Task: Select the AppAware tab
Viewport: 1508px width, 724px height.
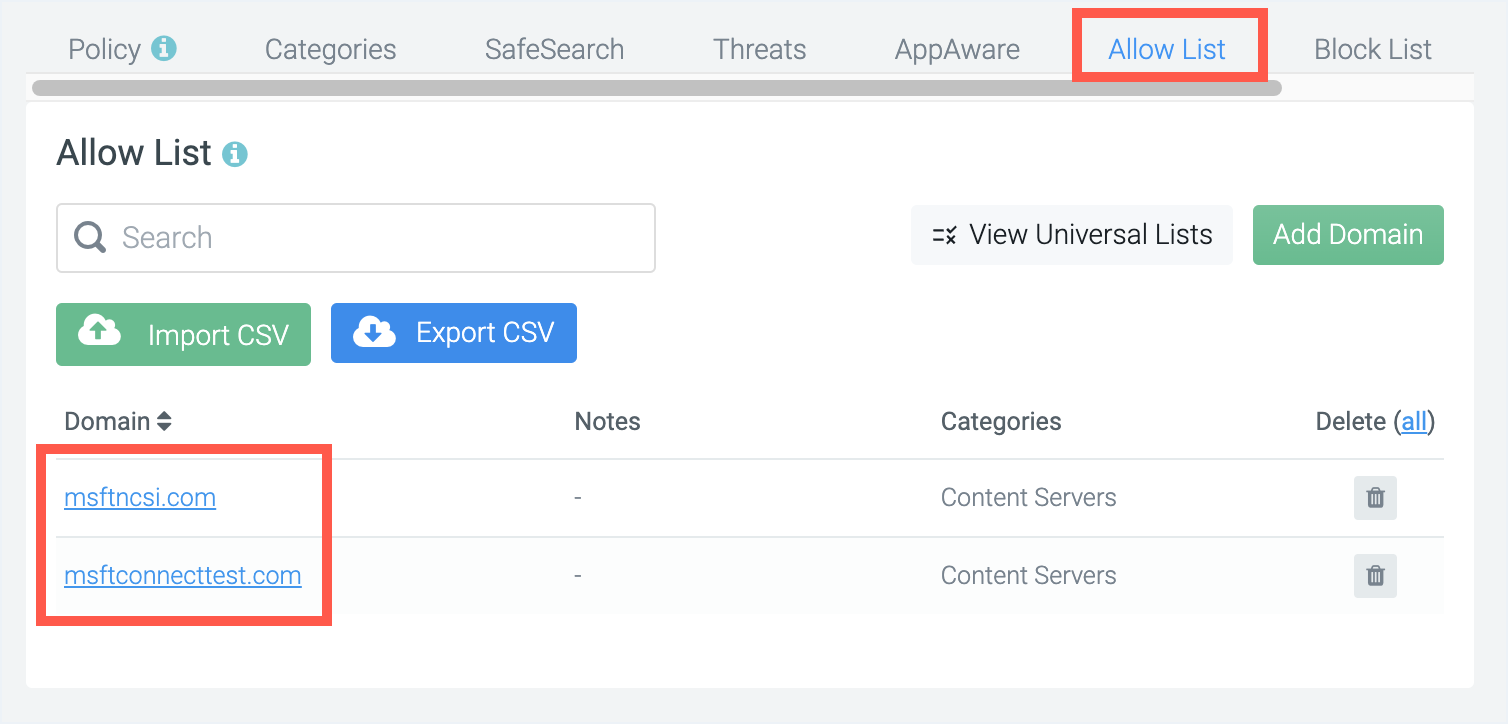Action: click(x=957, y=49)
